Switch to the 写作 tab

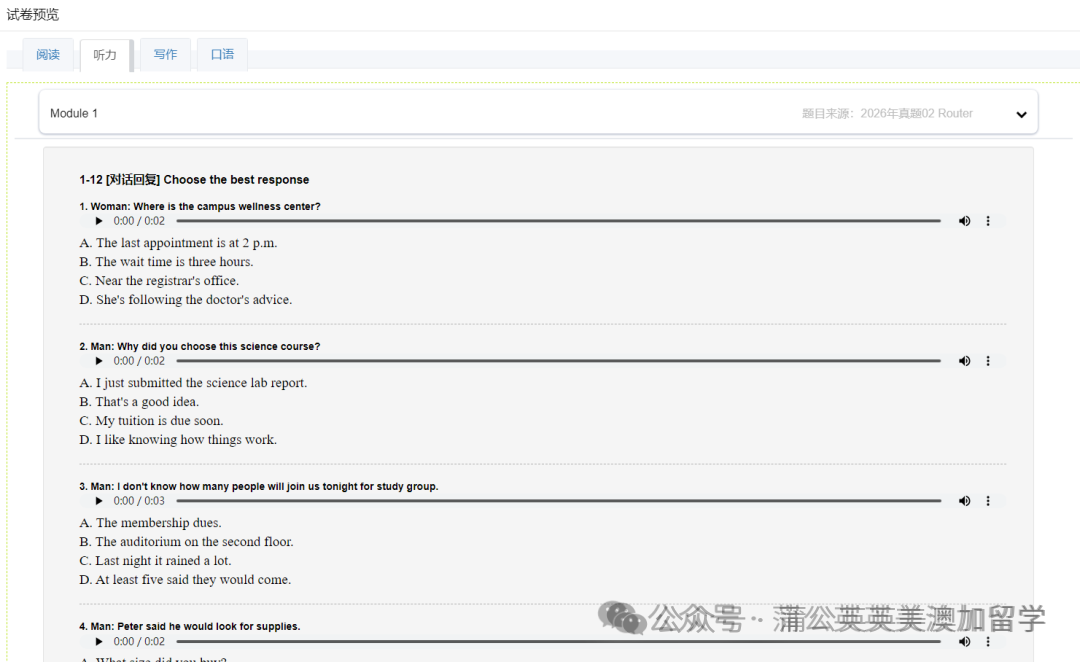165,55
